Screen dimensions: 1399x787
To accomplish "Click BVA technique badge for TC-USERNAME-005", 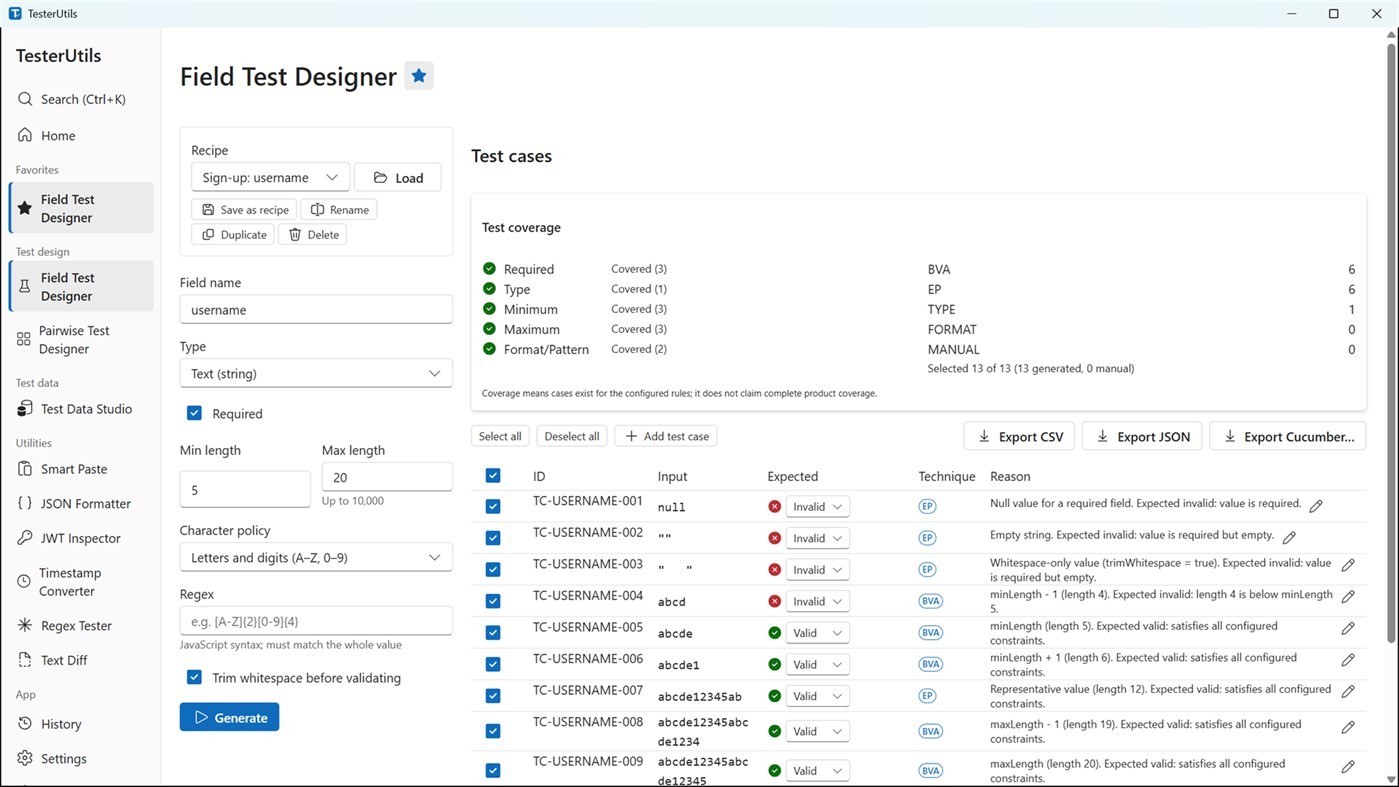I will point(930,633).
